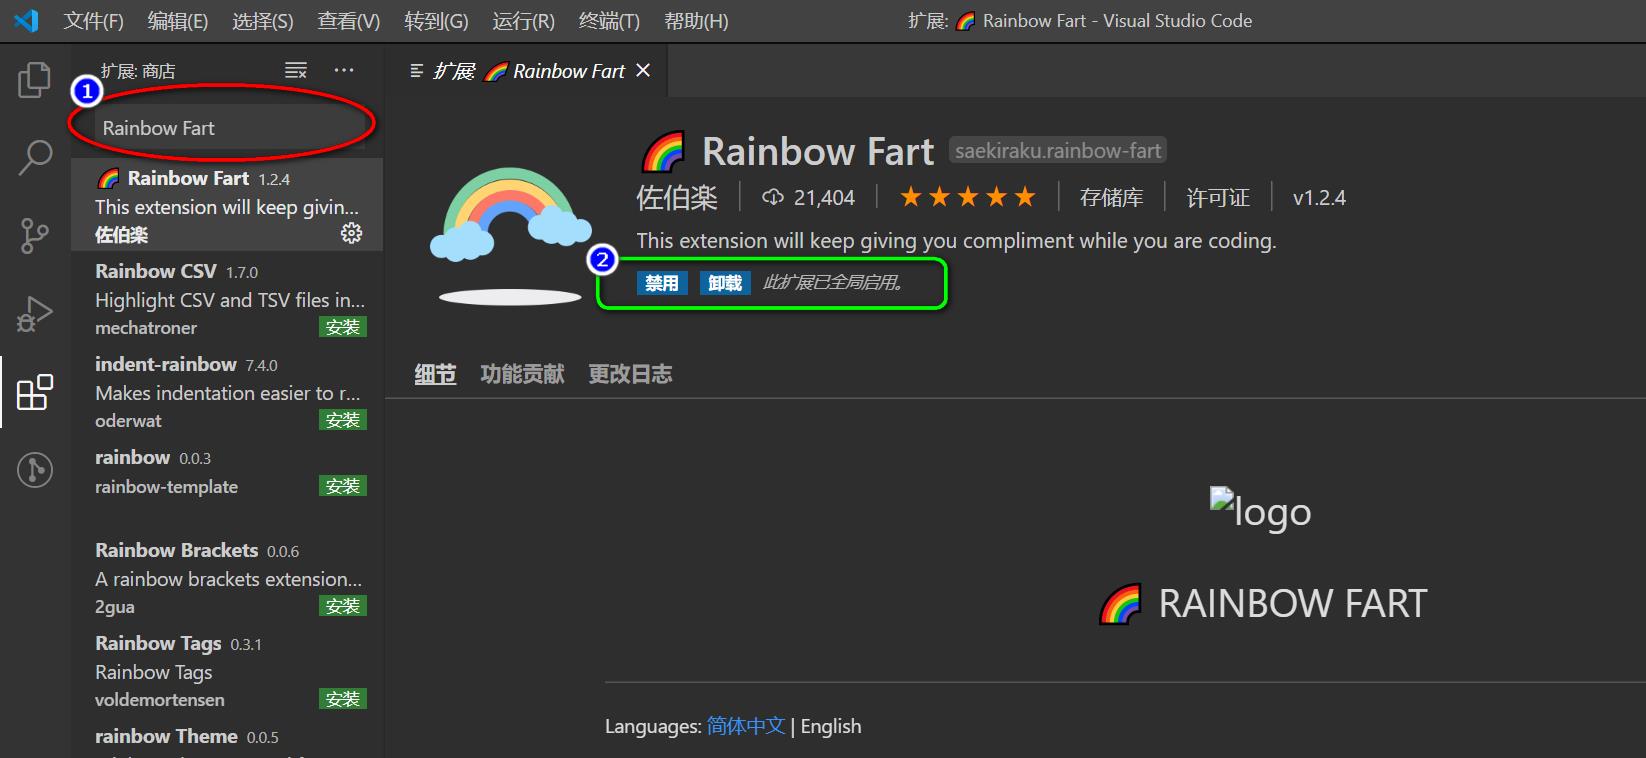Install the Rainbow Tags extension
This screenshot has height=758, width=1646.
point(343,699)
